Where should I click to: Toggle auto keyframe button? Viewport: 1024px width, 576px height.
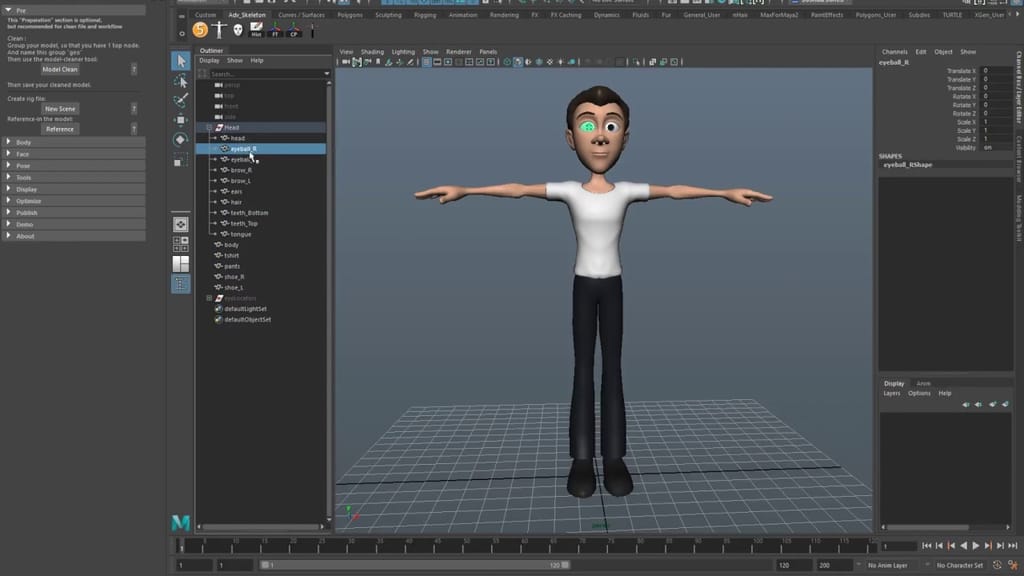tap(997, 566)
